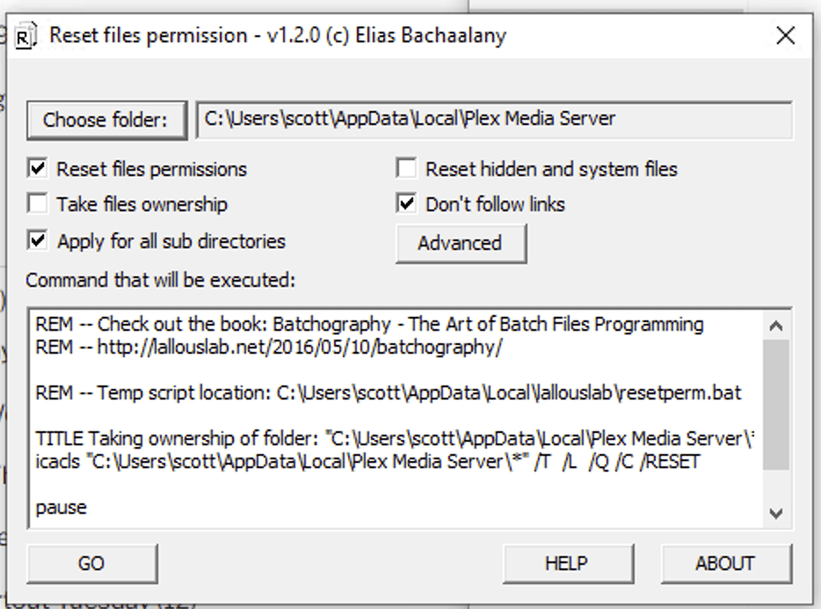Uncheck Reset files permissions checkbox

(x=38, y=169)
